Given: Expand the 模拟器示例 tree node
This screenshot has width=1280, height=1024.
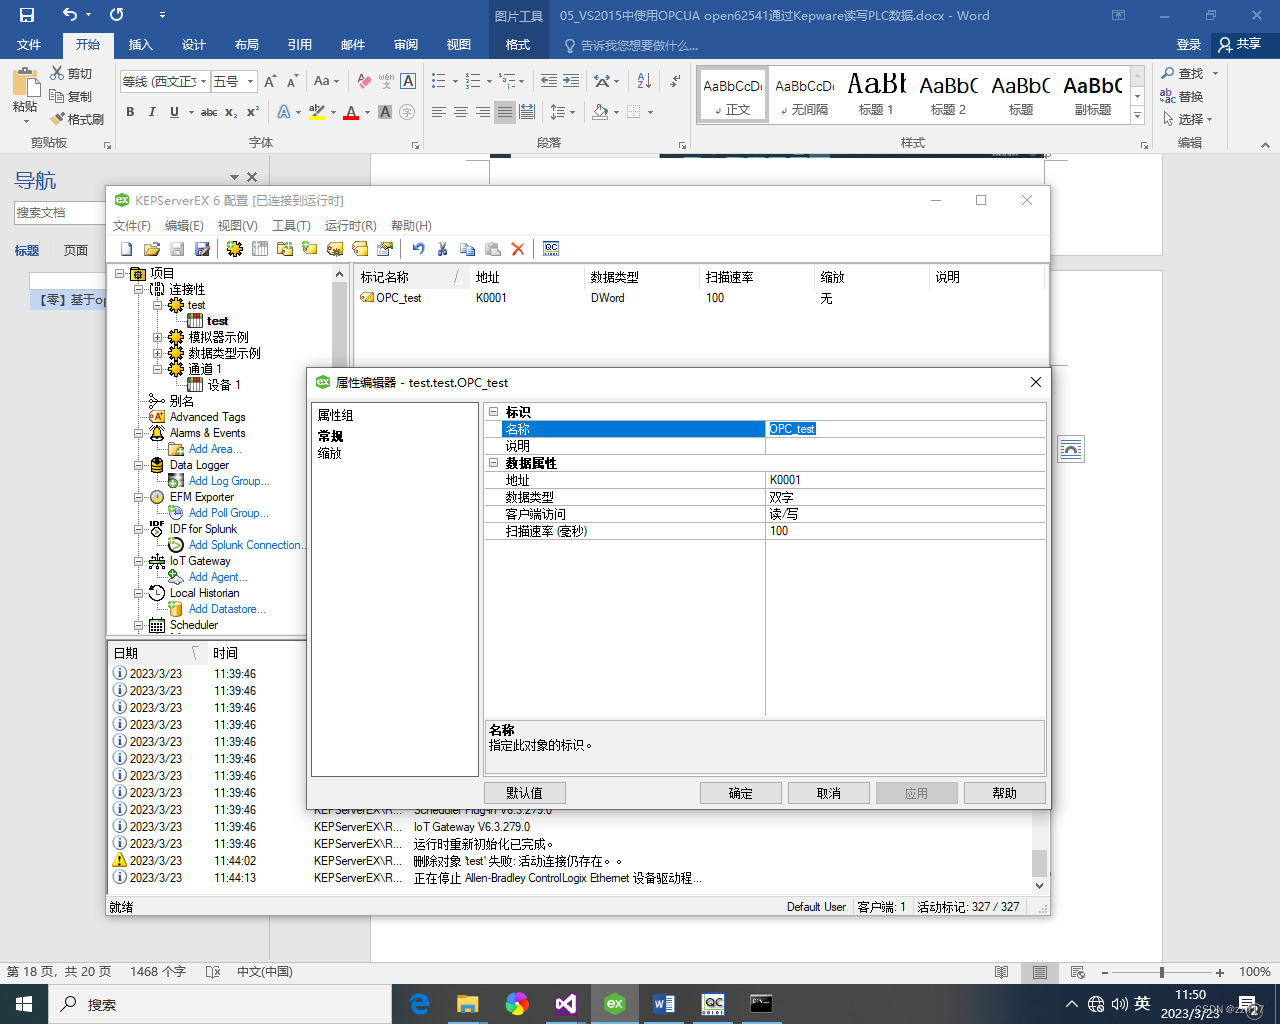Looking at the screenshot, I should click(x=157, y=337).
